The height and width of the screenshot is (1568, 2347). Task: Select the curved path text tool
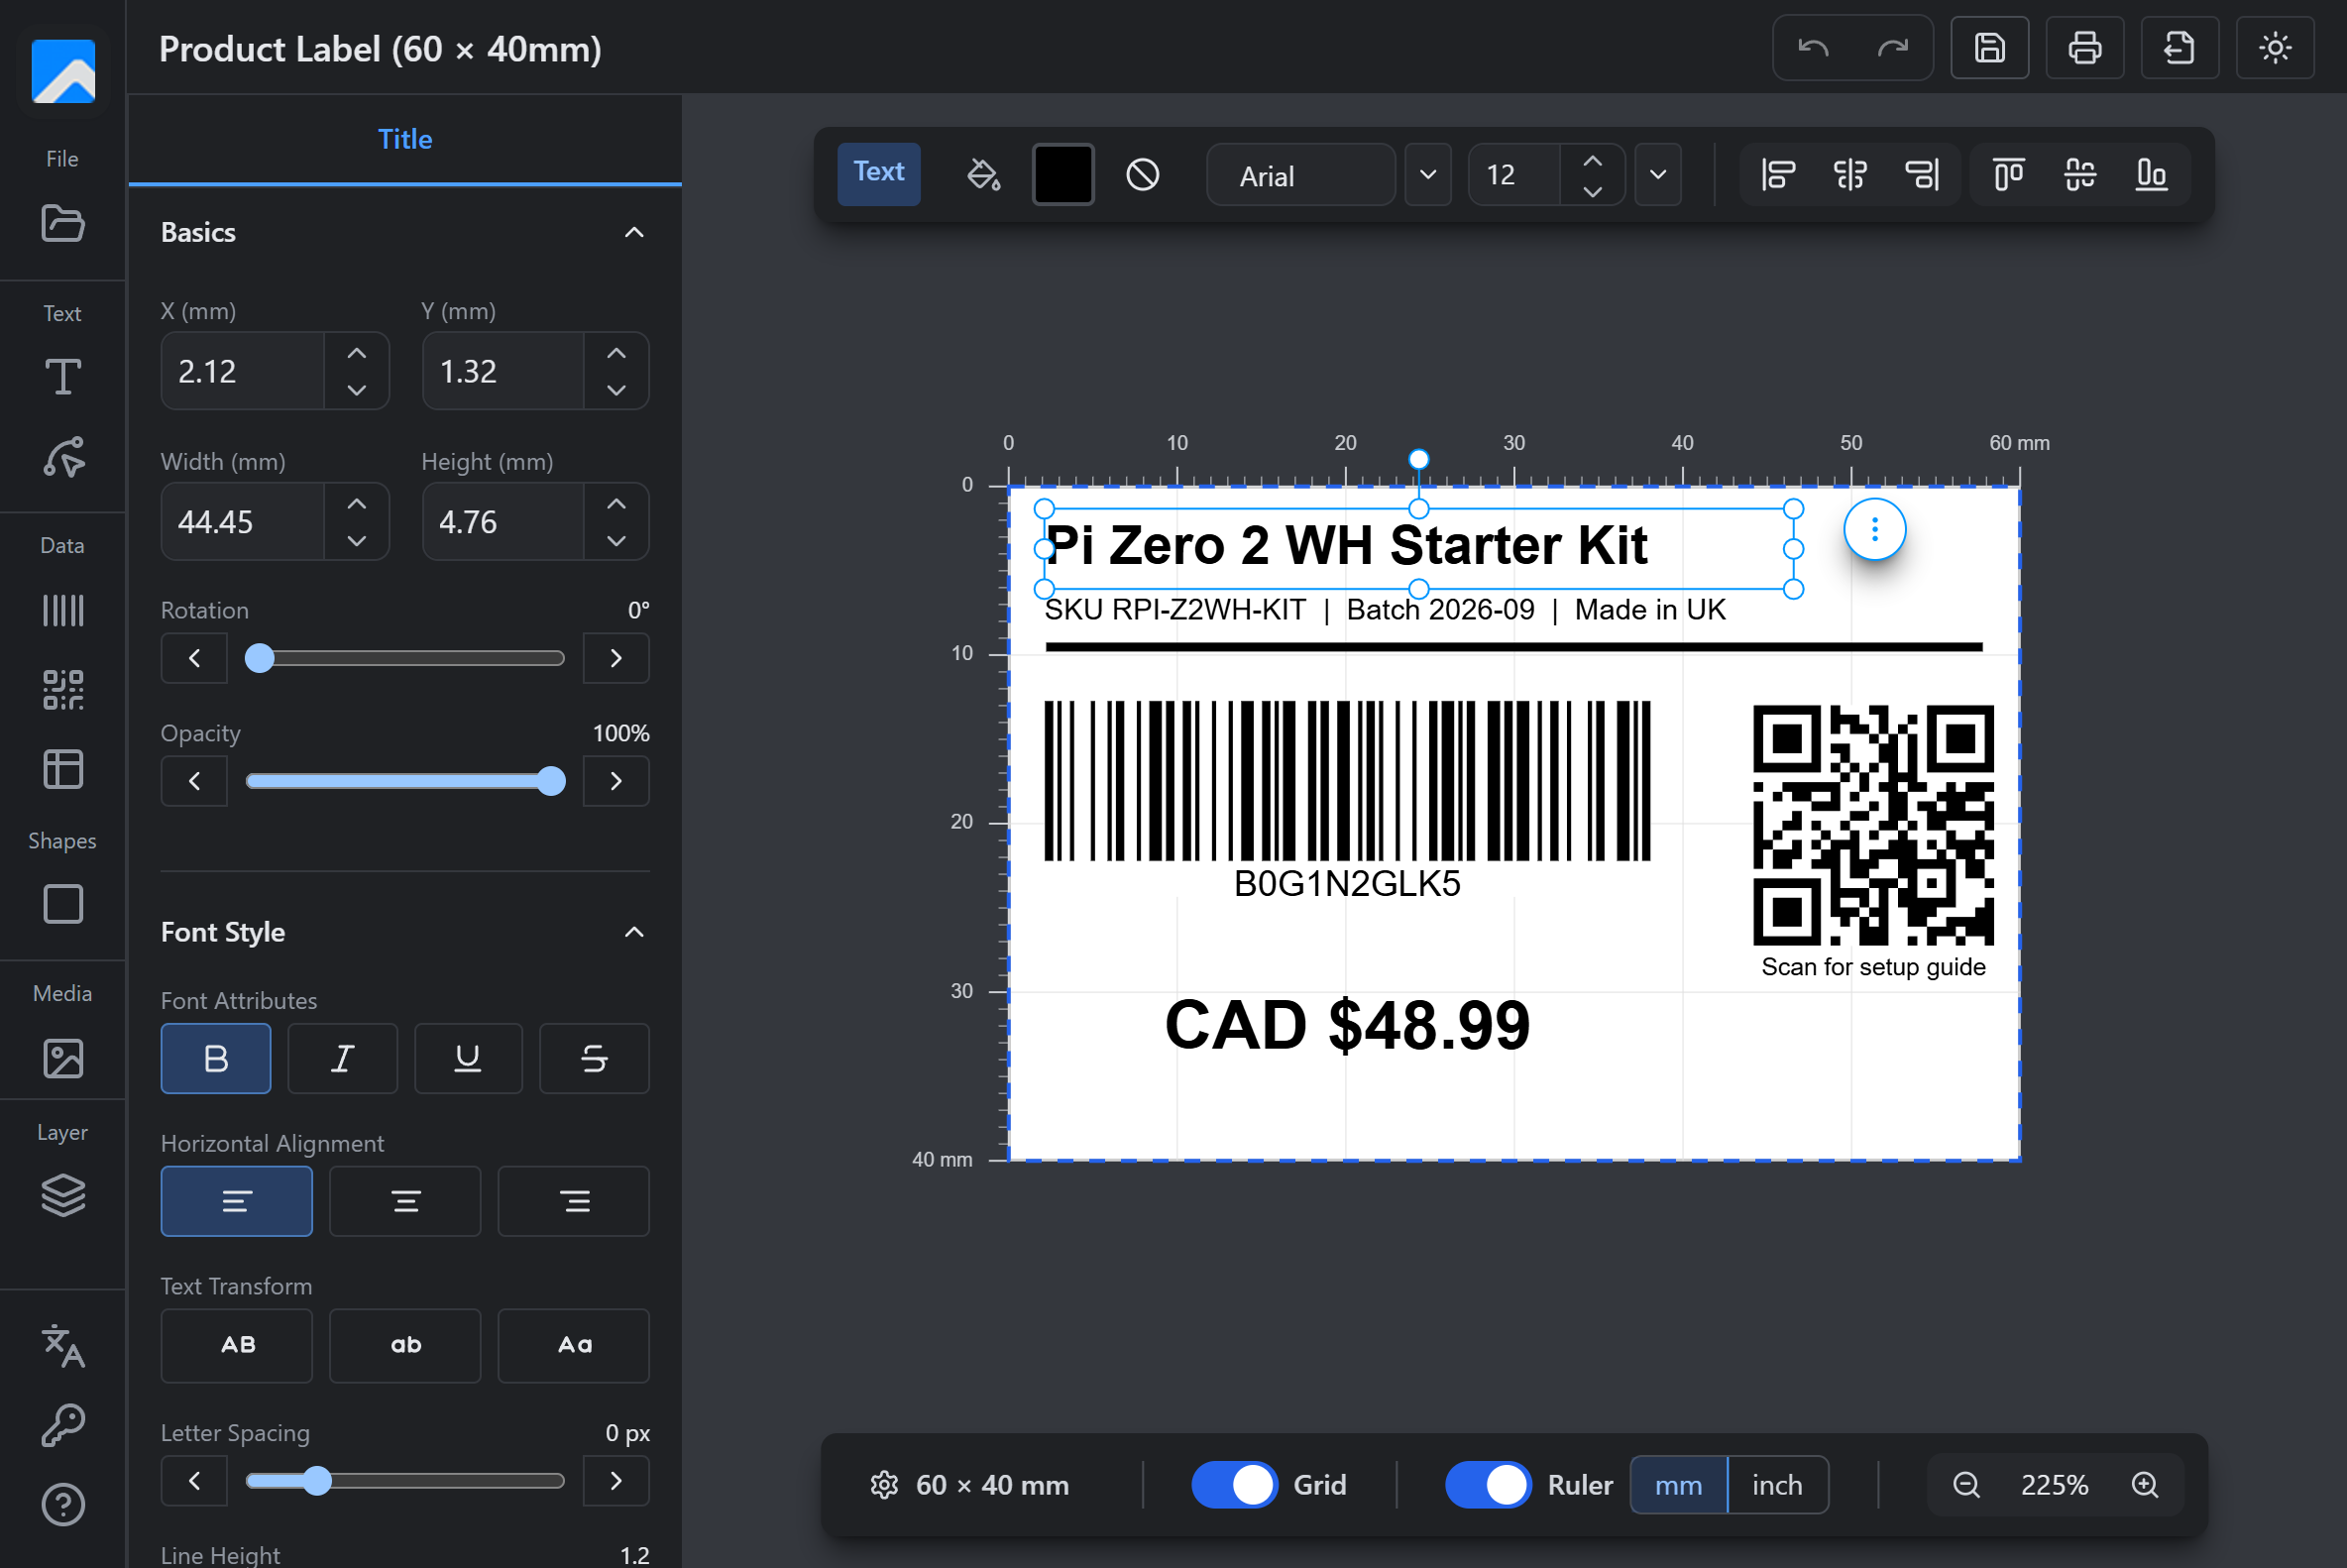click(62, 457)
